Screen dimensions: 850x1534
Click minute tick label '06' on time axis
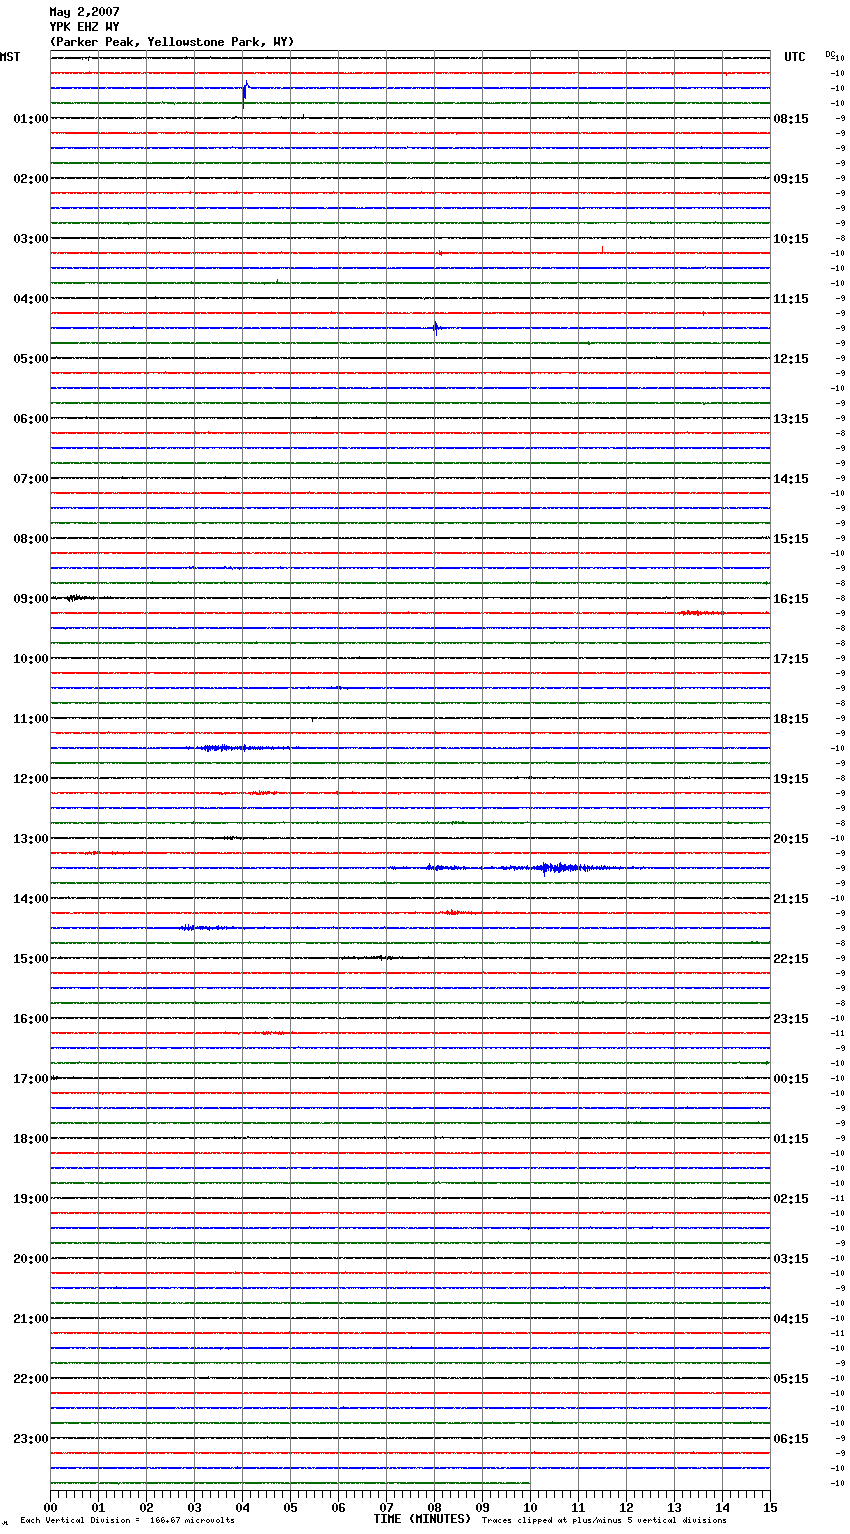(338, 1507)
